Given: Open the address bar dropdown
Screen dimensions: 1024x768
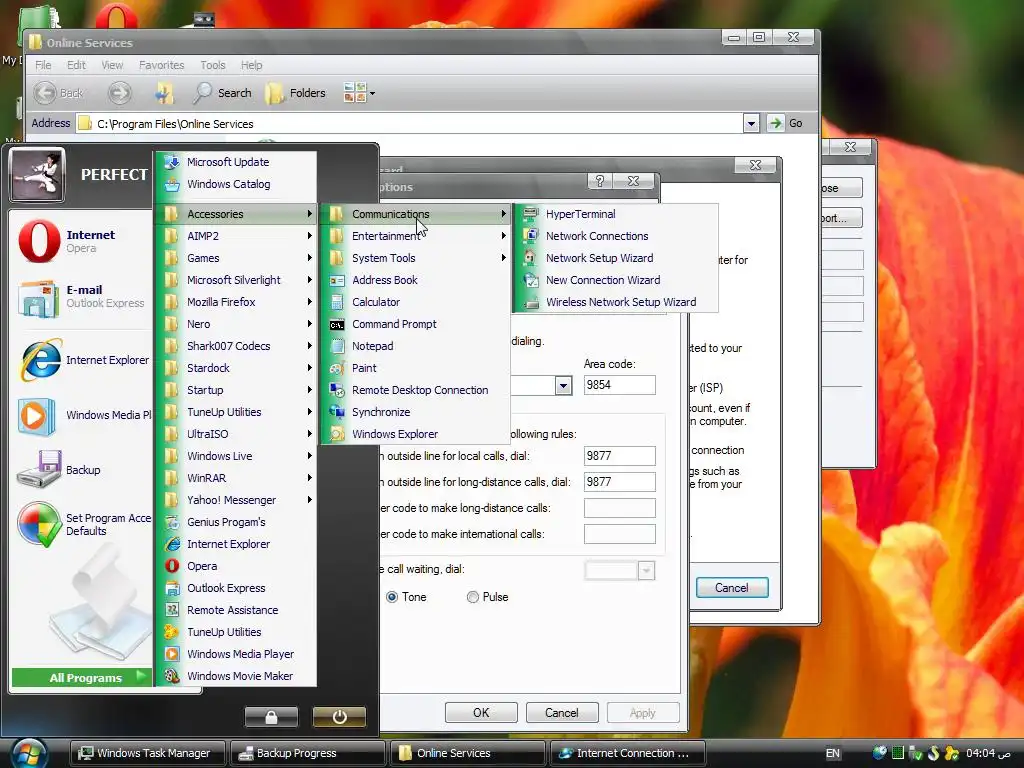Looking at the screenshot, I should [751, 123].
